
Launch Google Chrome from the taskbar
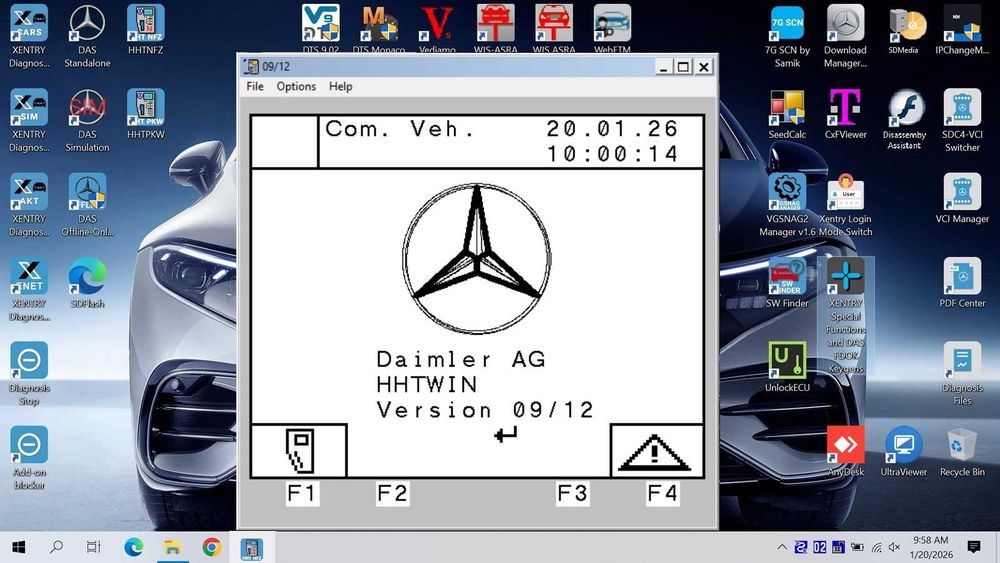(x=212, y=547)
